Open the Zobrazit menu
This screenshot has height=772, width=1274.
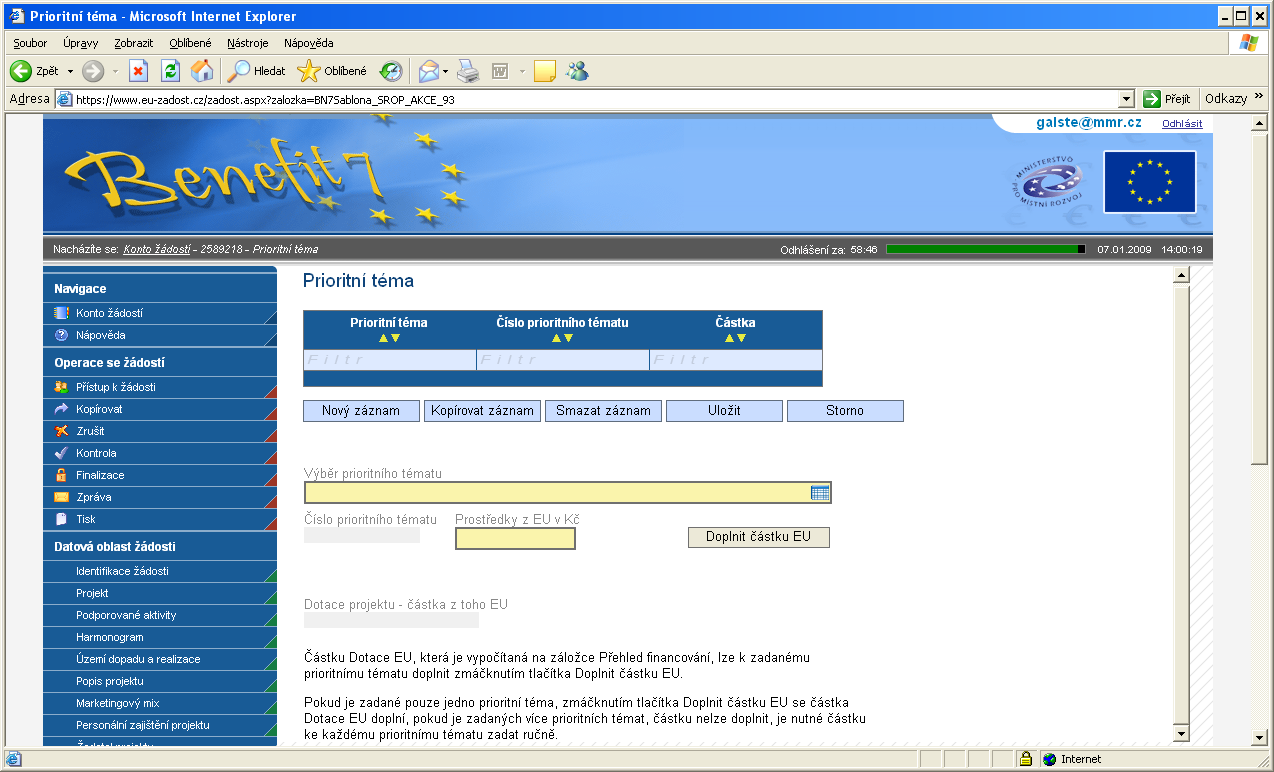pyautogui.click(x=134, y=43)
